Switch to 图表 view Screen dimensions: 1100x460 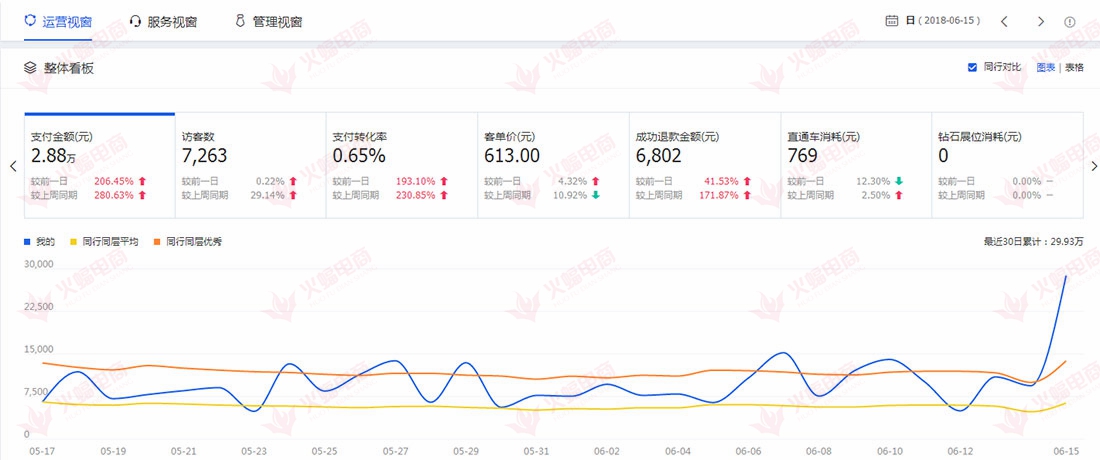pos(1045,68)
